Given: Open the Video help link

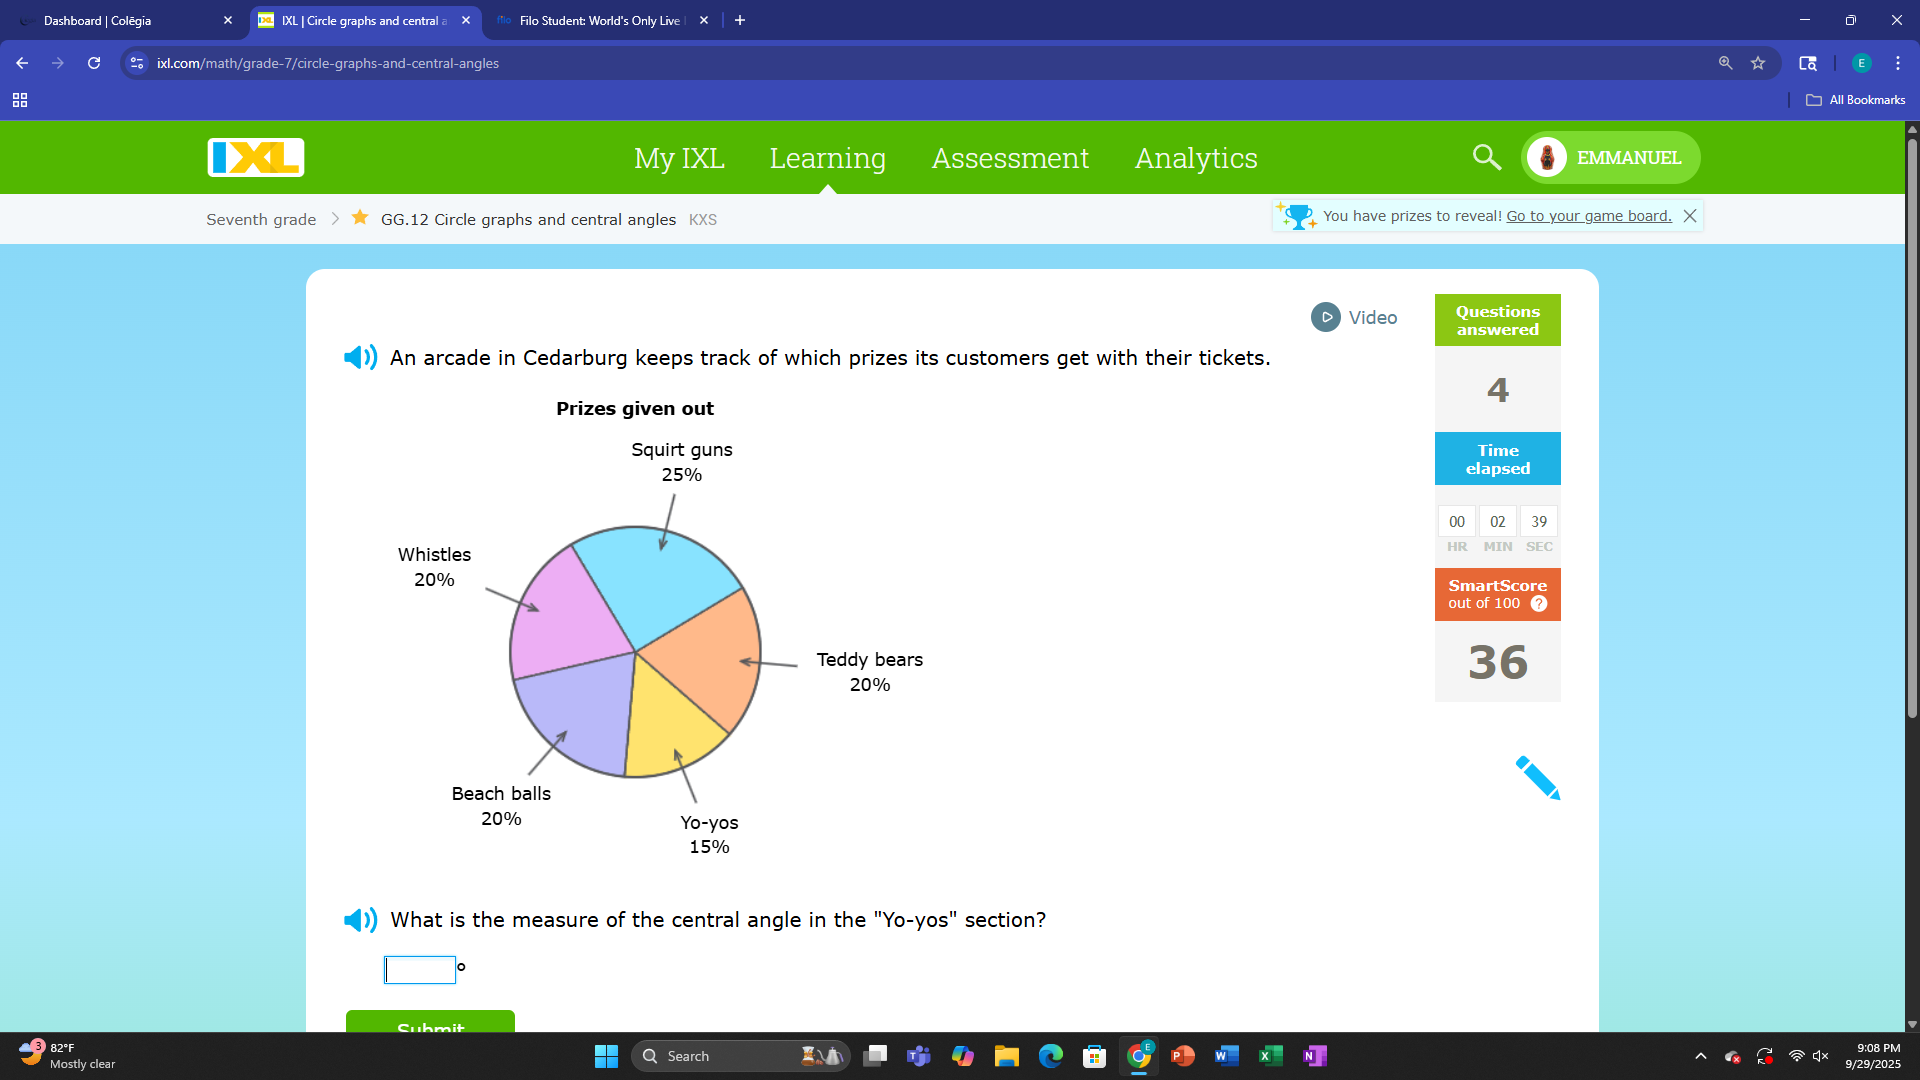Looking at the screenshot, I should coord(1354,318).
